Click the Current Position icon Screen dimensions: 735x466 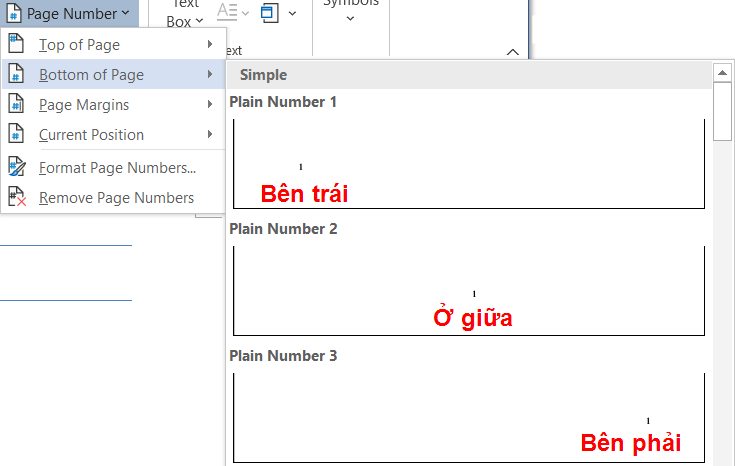(x=16, y=134)
